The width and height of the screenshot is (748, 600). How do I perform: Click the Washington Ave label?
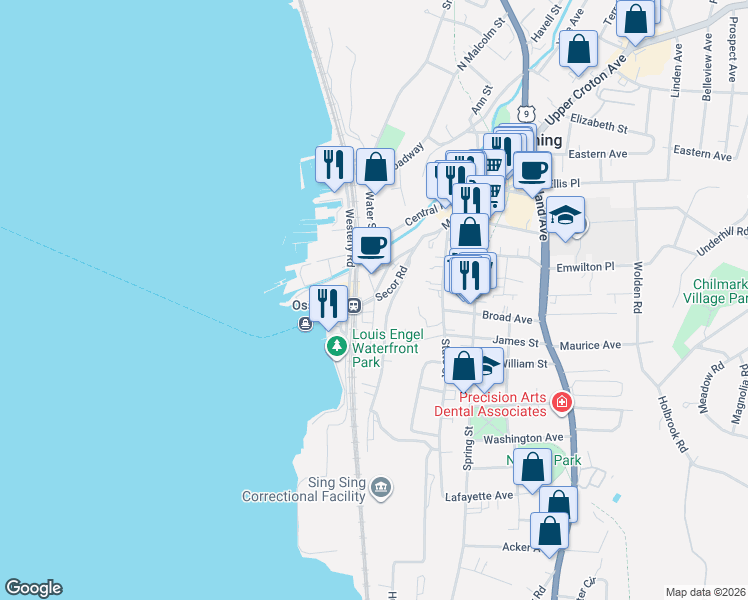(523, 439)
